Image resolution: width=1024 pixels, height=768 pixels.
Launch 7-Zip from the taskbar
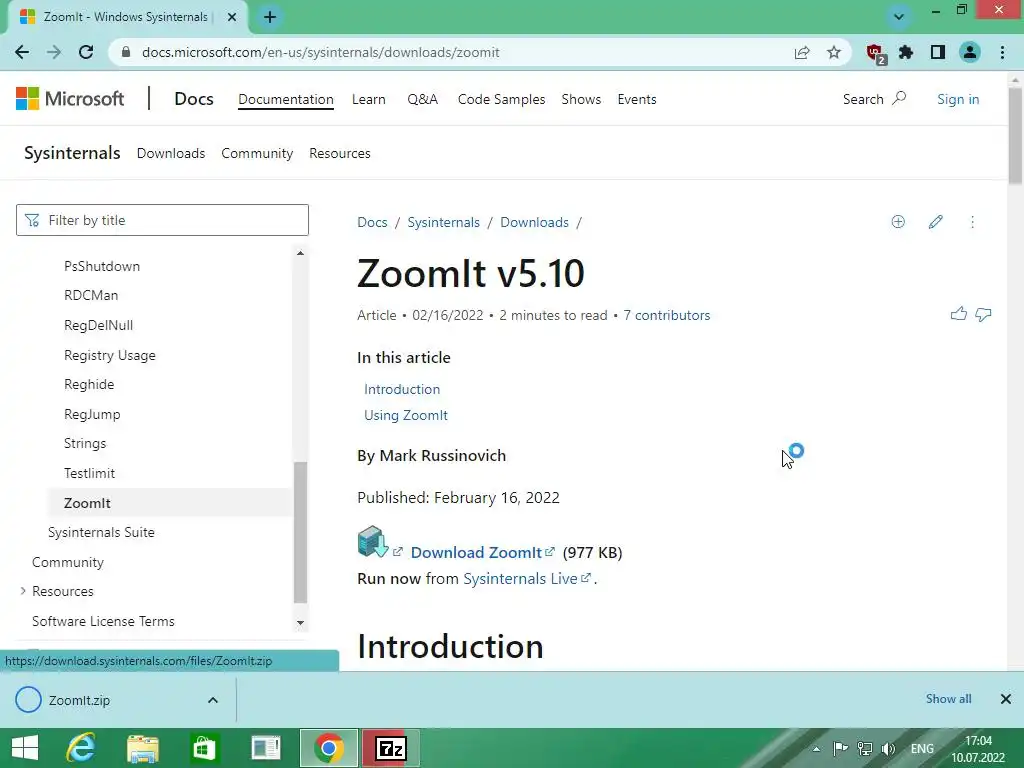click(x=391, y=748)
